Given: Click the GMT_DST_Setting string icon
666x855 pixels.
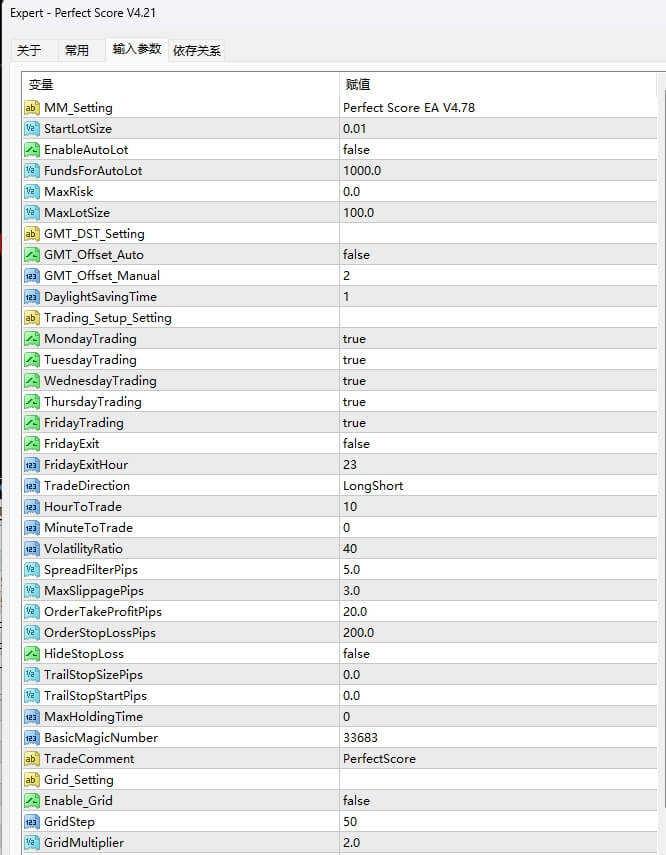Looking at the screenshot, I should tap(32, 233).
